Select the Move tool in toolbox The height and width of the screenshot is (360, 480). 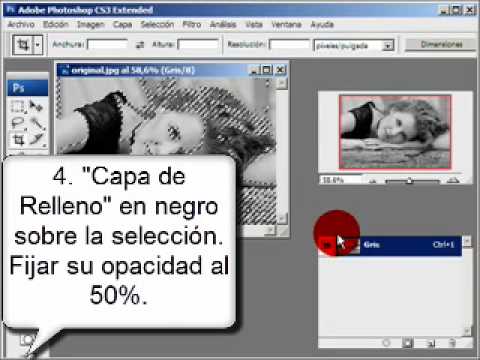(36, 107)
